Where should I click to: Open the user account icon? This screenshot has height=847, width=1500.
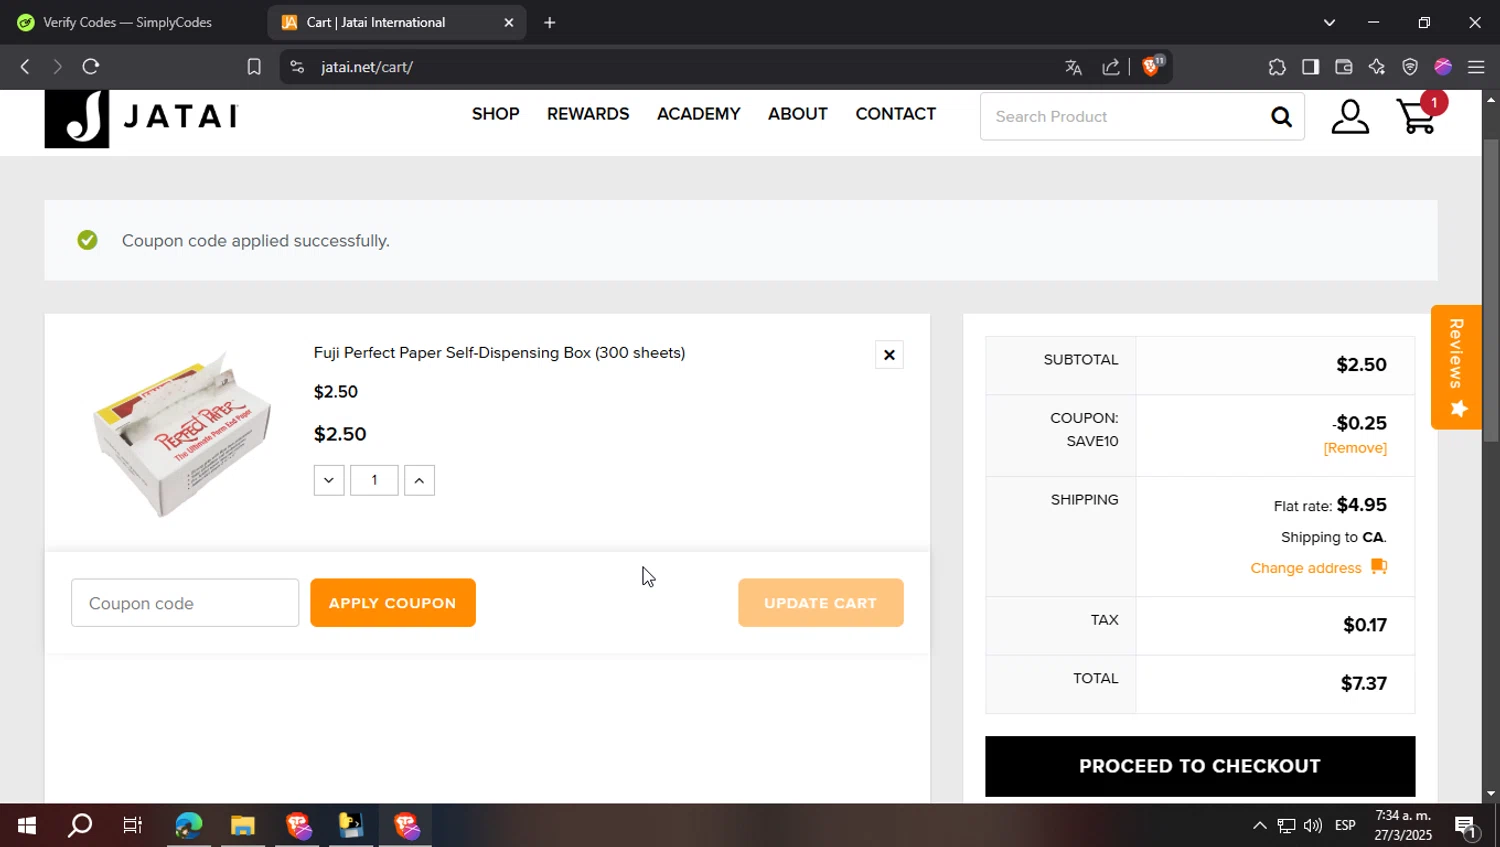click(x=1350, y=116)
